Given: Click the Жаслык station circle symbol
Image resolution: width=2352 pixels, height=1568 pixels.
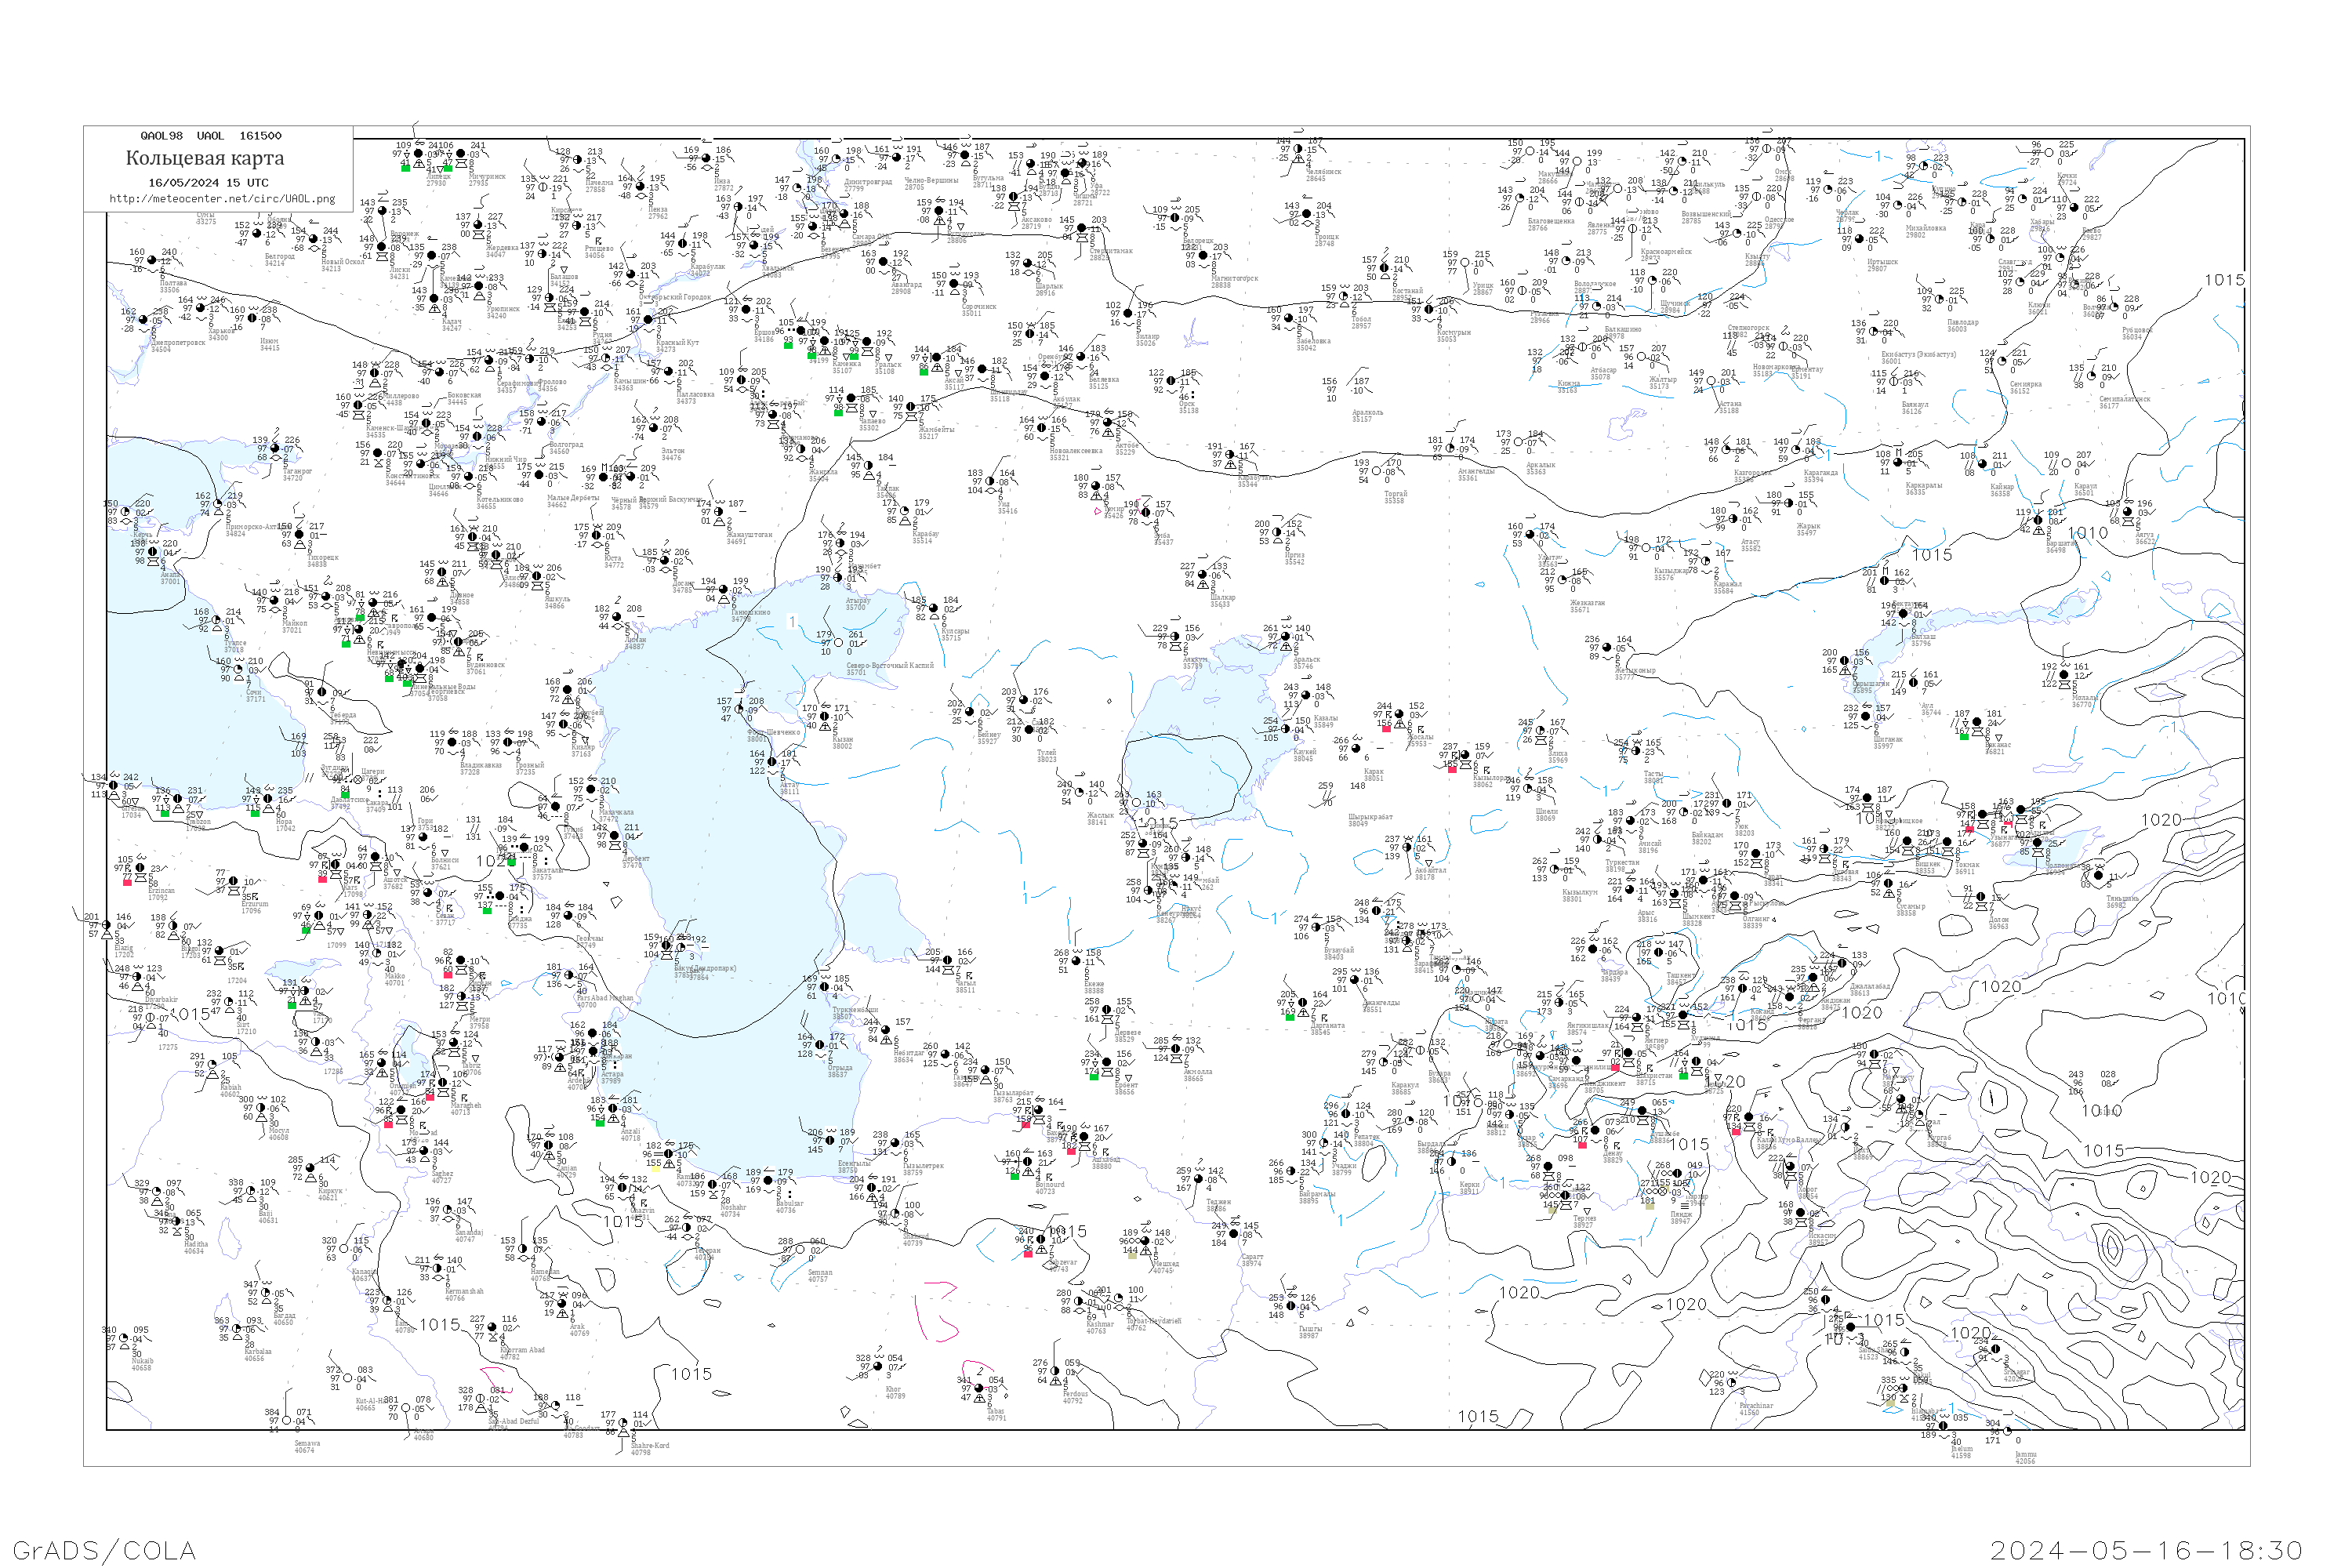Looking at the screenshot, I should 1080,793.
